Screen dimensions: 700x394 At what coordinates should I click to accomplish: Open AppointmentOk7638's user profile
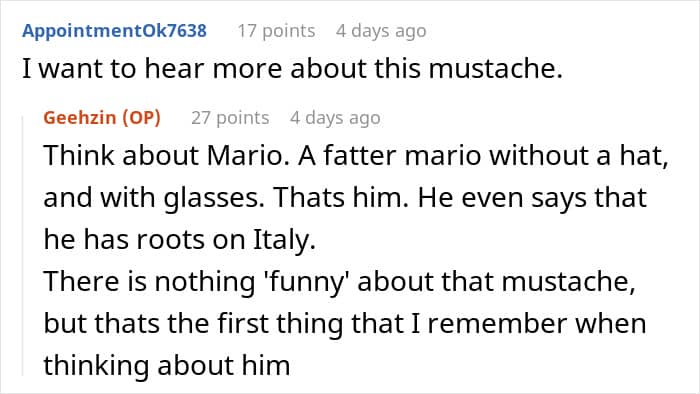(x=114, y=31)
